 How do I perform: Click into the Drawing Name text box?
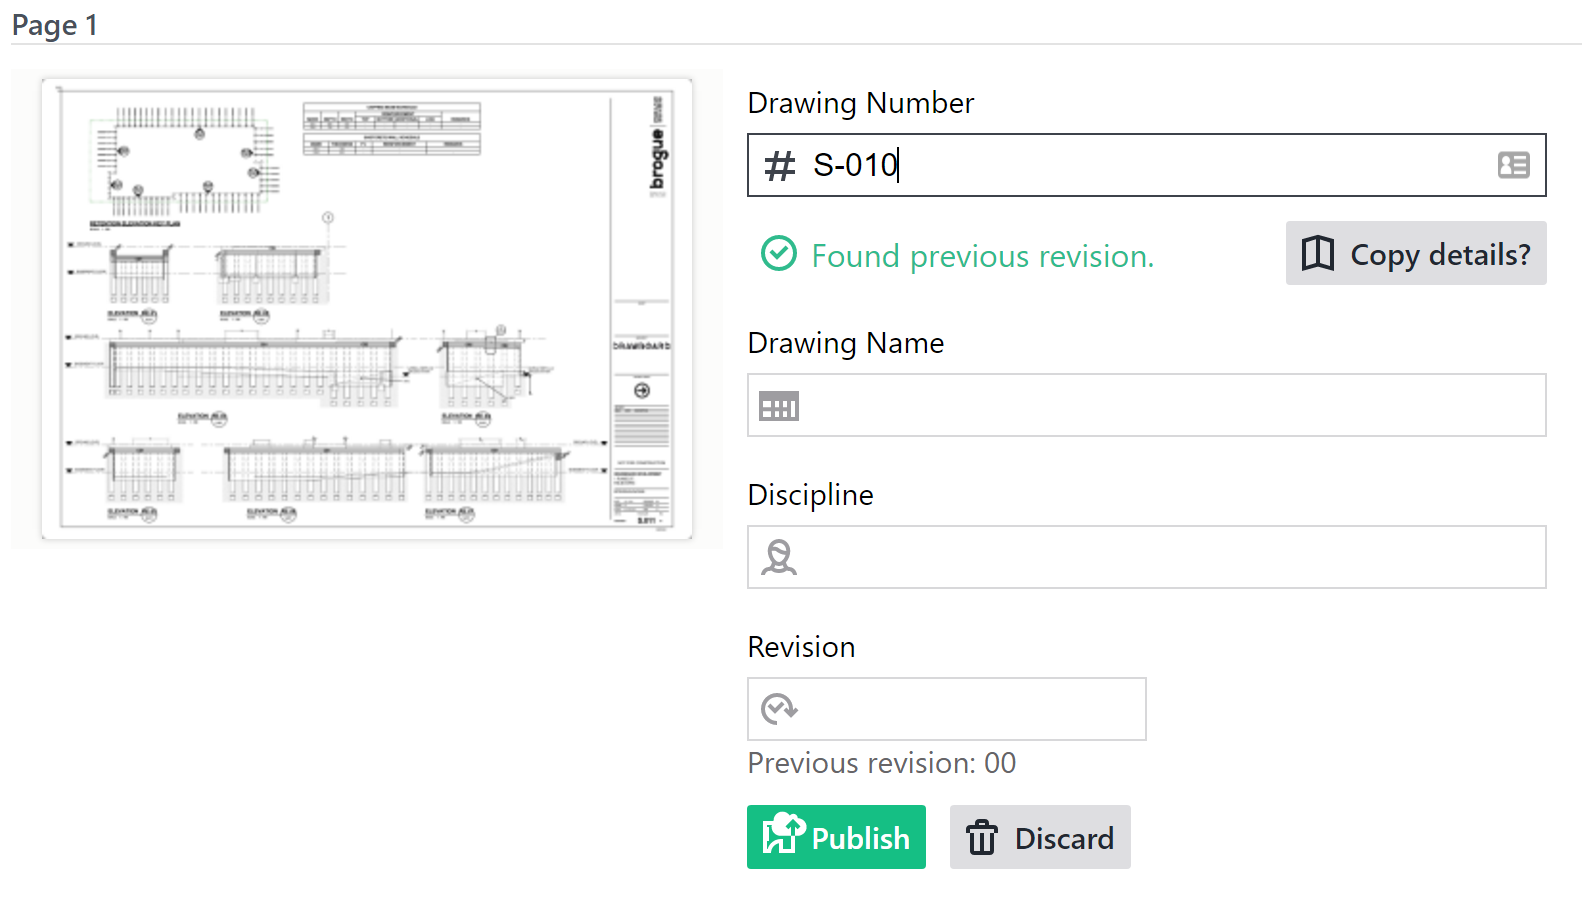point(1160,406)
